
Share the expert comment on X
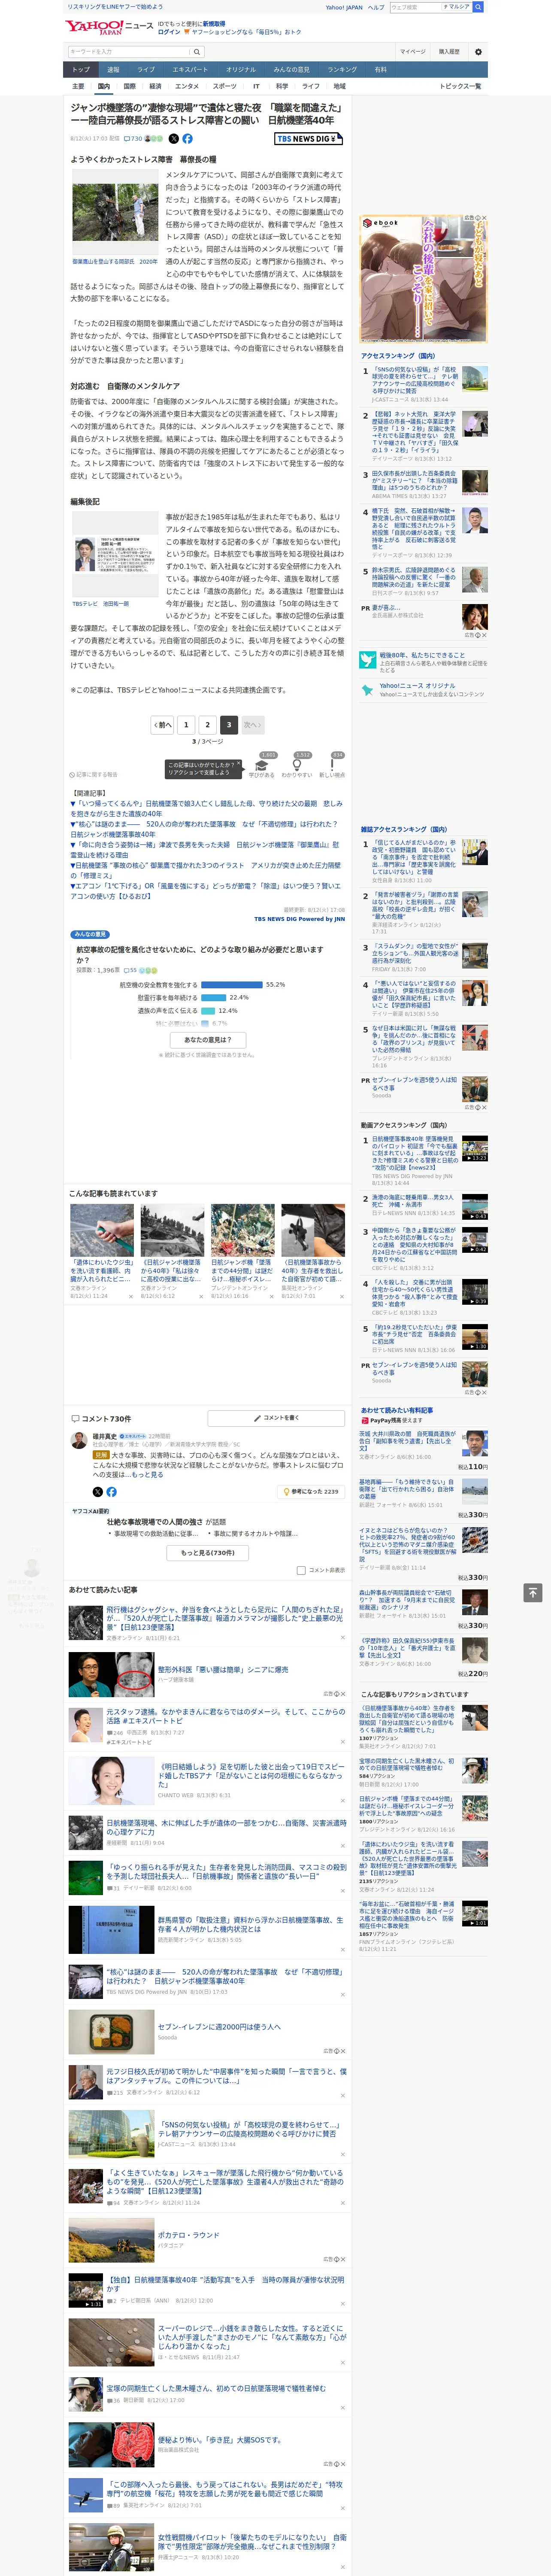[98, 1491]
